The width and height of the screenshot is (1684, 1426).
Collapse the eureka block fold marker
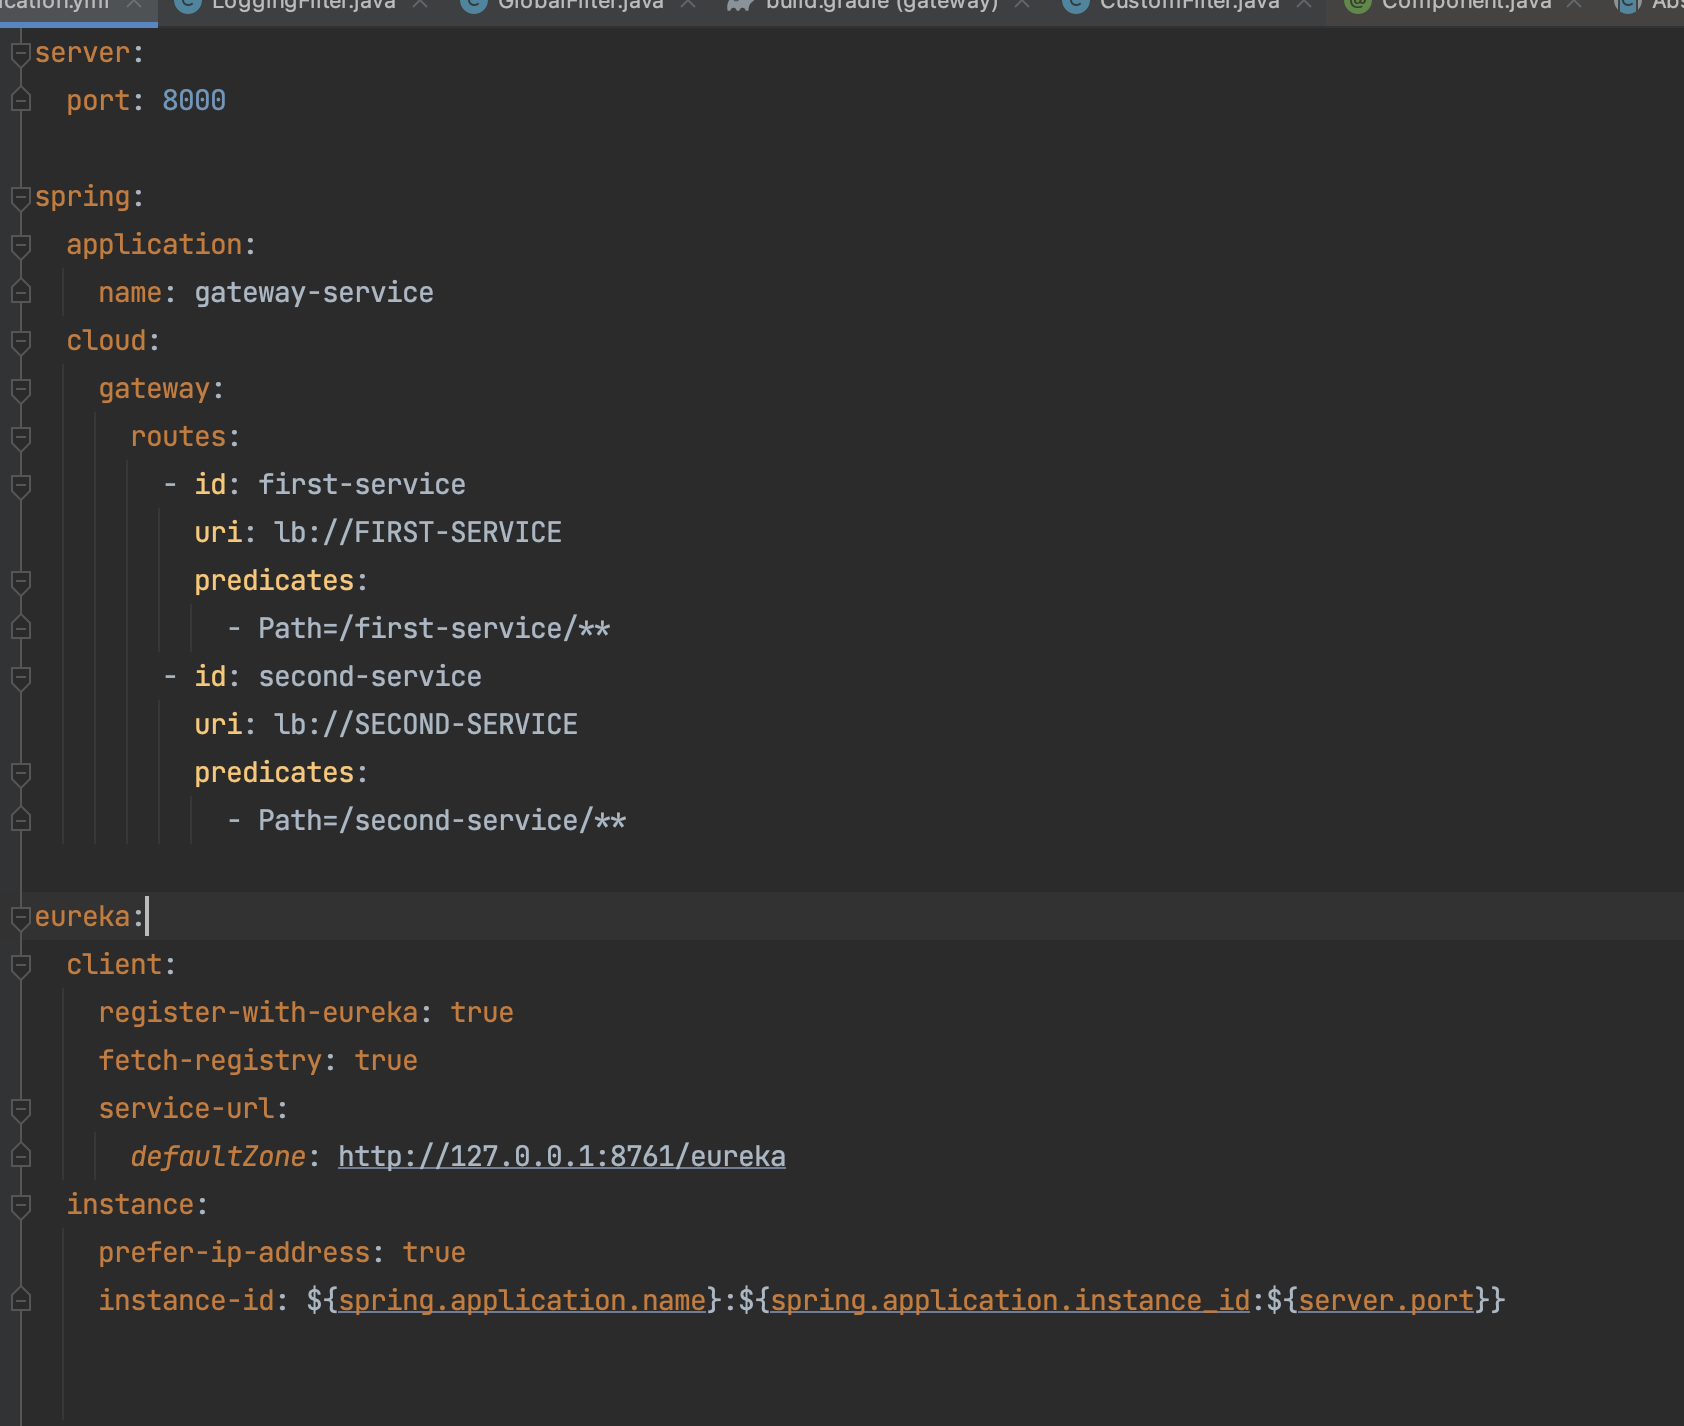tap(20, 917)
